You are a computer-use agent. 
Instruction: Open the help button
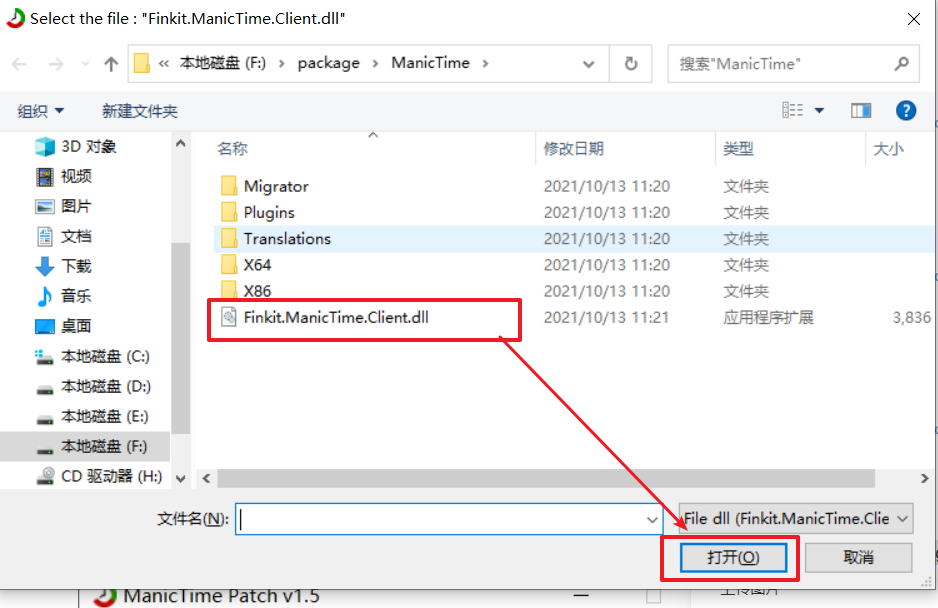pyautogui.click(x=906, y=110)
